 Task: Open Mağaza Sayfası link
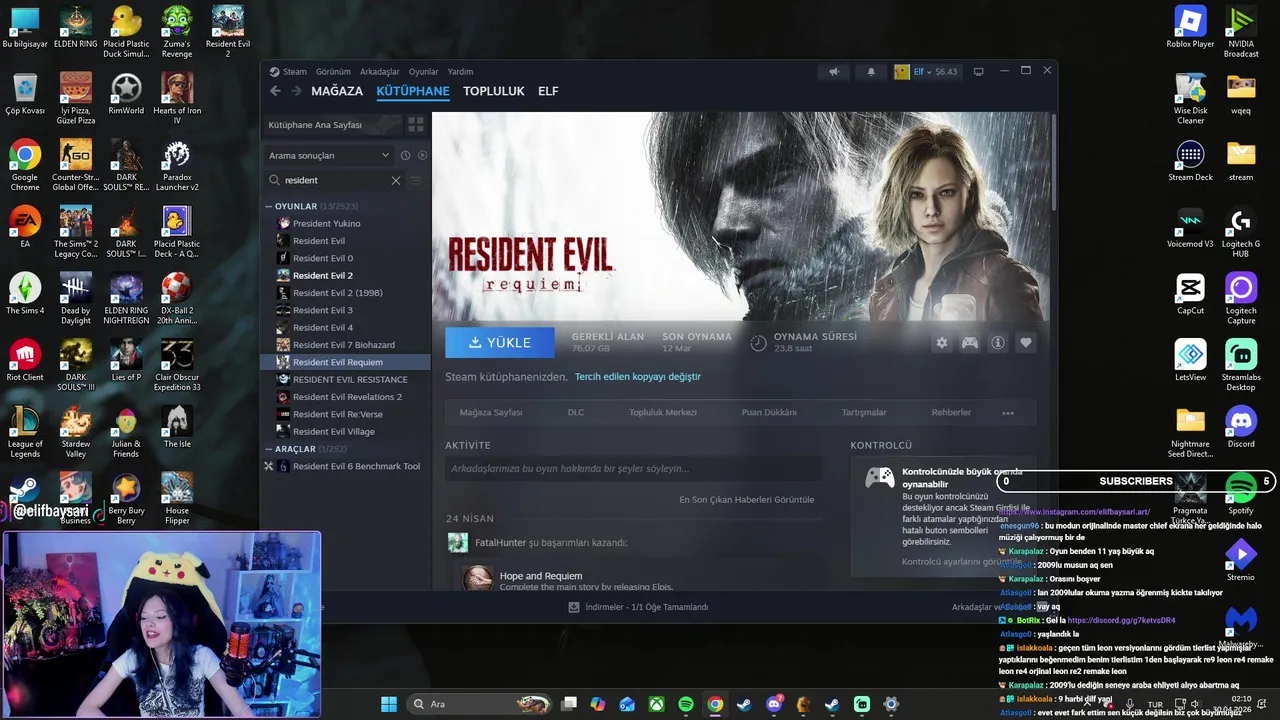(491, 412)
